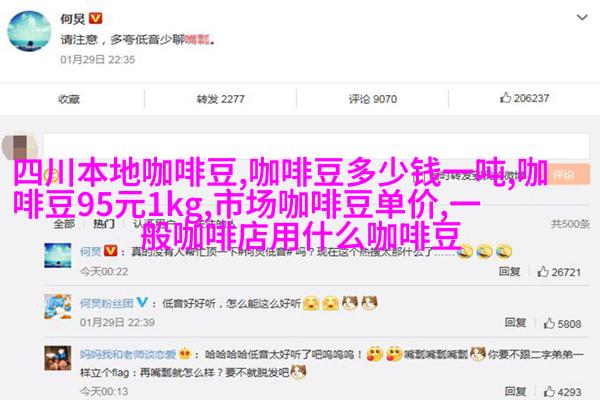Submit with the orange 评论 button
The width and height of the screenshot is (600, 400).
click(x=568, y=175)
